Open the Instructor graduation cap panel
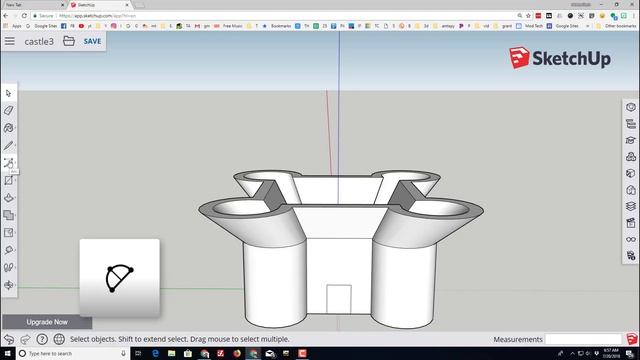This screenshot has height=360, width=640. click(x=631, y=140)
